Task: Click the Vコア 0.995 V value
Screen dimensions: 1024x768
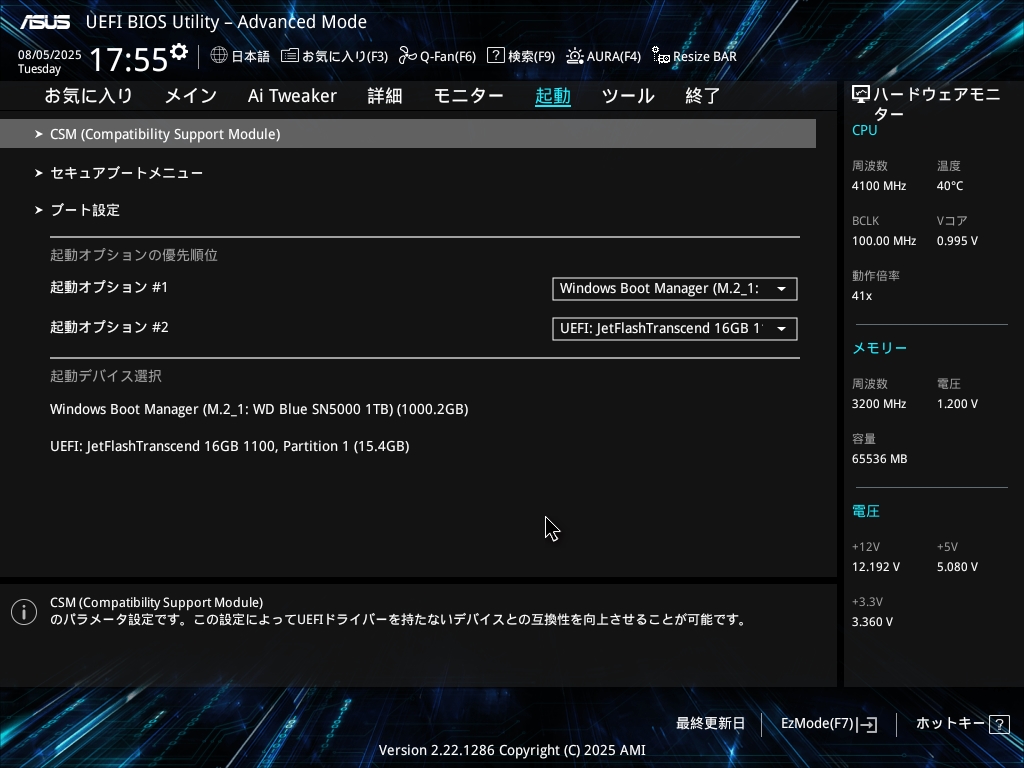Action: click(957, 241)
